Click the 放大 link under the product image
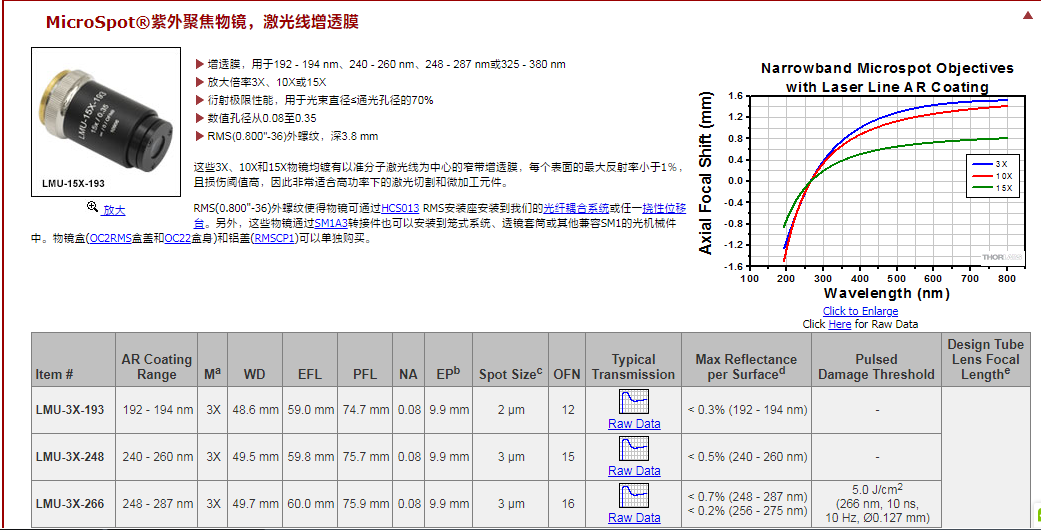The width and height of the screenshot is (1041, 530). tap(114, 210)
